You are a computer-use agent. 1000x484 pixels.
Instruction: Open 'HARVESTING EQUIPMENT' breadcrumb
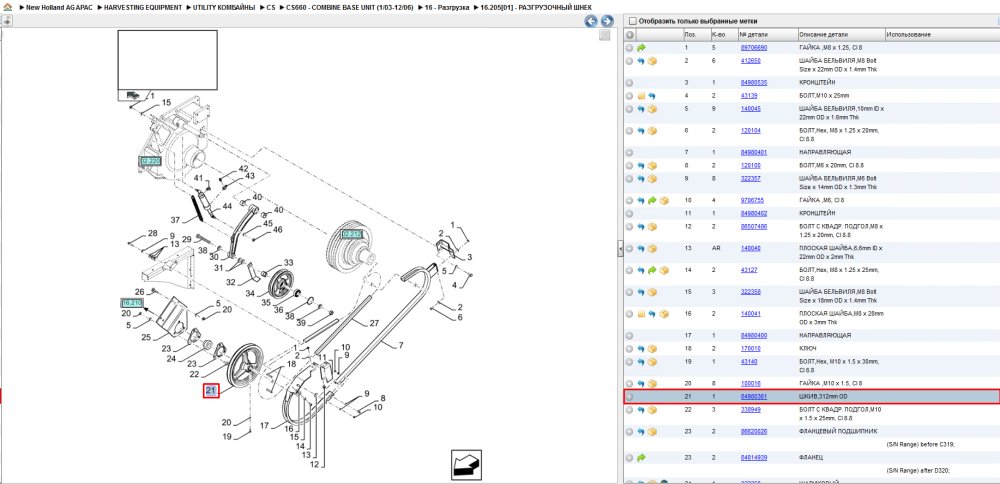pyautogui.click(x=143, y=6)
